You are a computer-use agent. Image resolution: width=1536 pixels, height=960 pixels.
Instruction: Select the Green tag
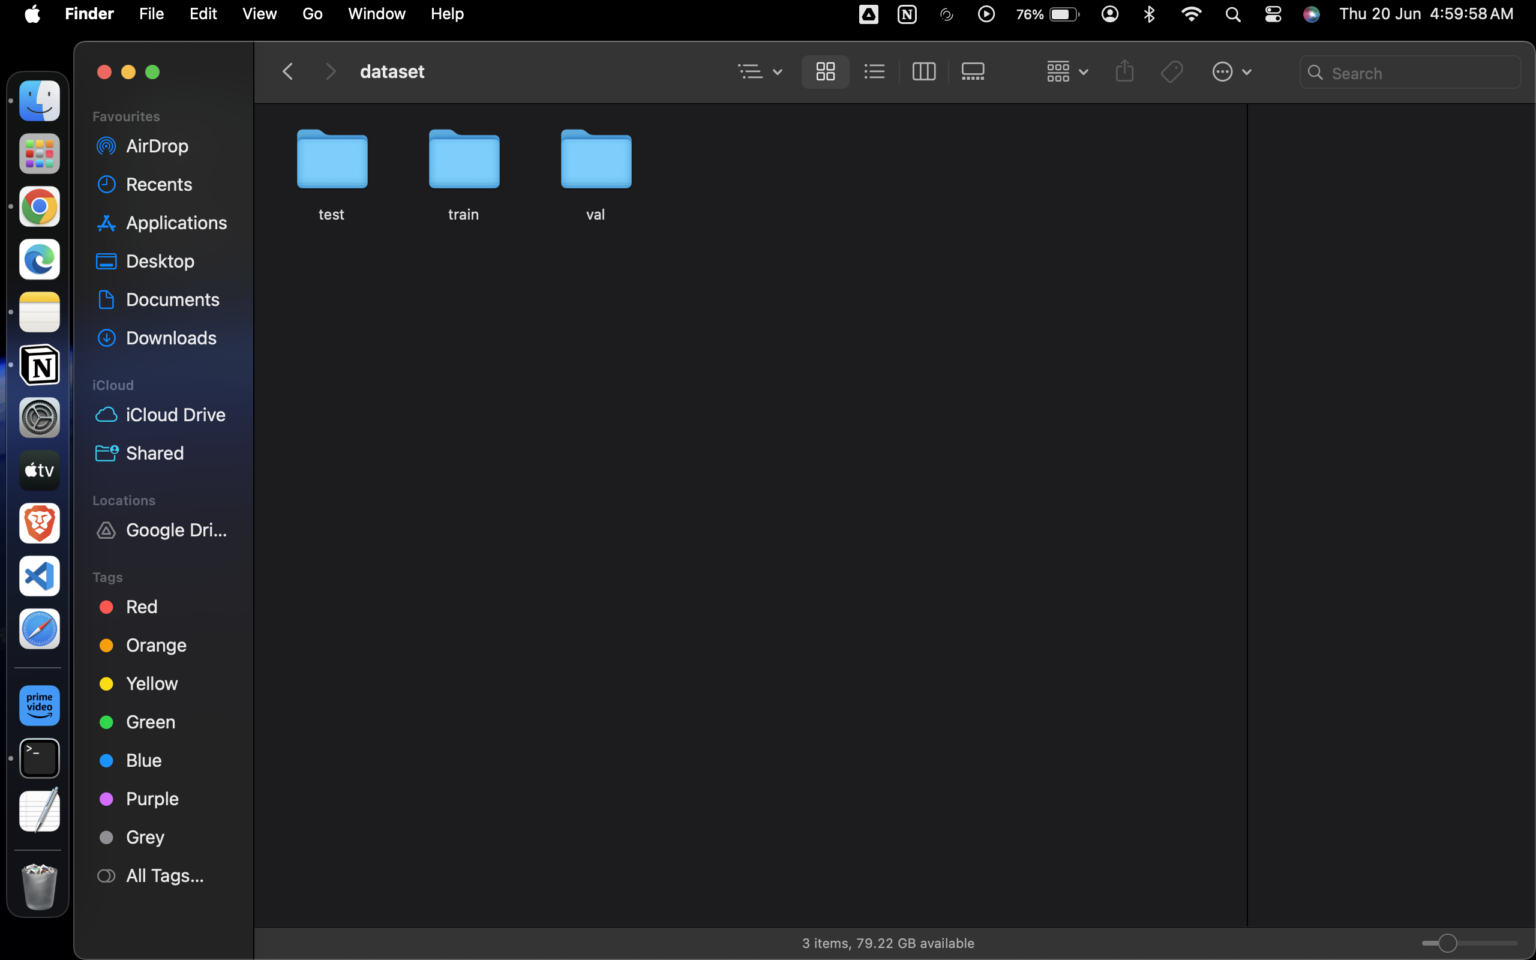point(150,722)
